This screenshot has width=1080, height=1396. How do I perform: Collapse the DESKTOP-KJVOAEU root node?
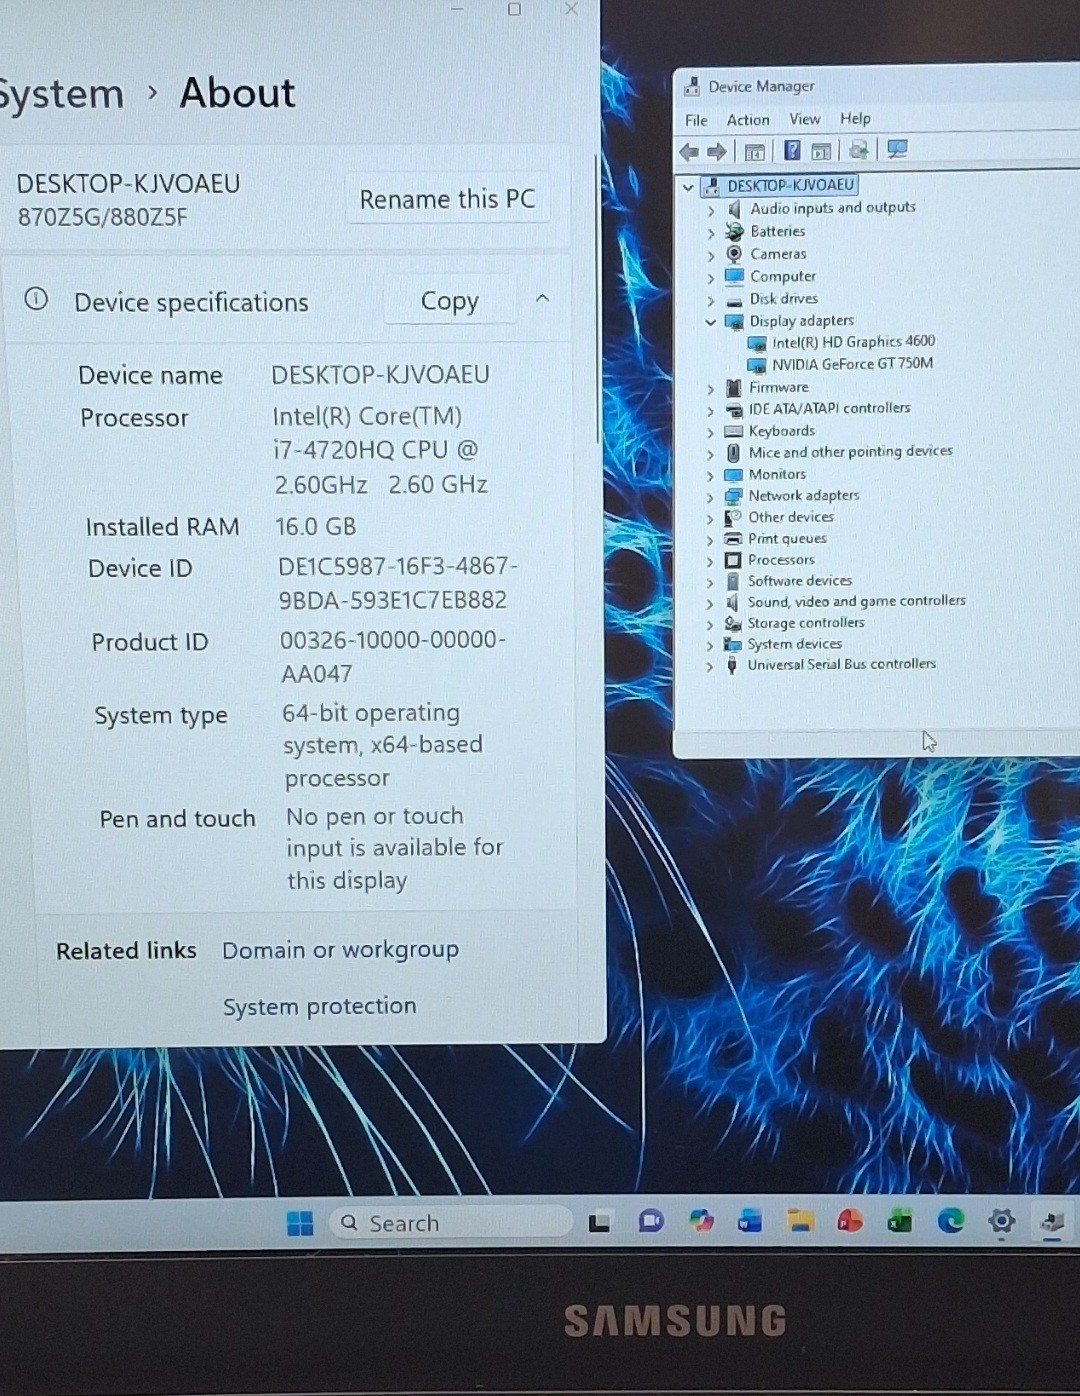point(688,187)
